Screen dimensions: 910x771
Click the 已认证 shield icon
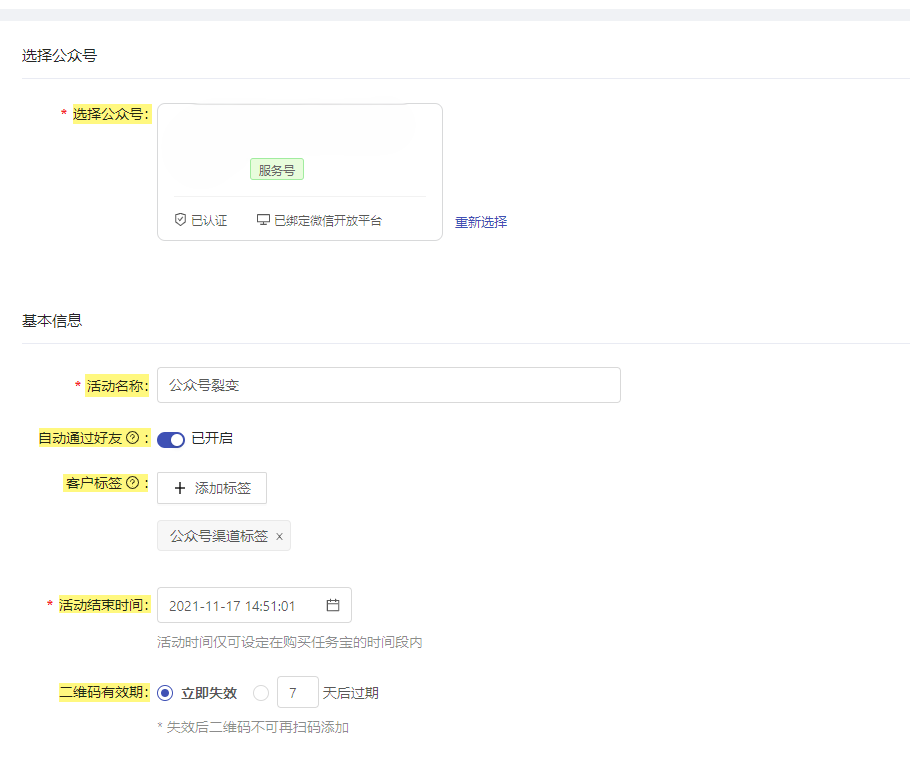180,219
